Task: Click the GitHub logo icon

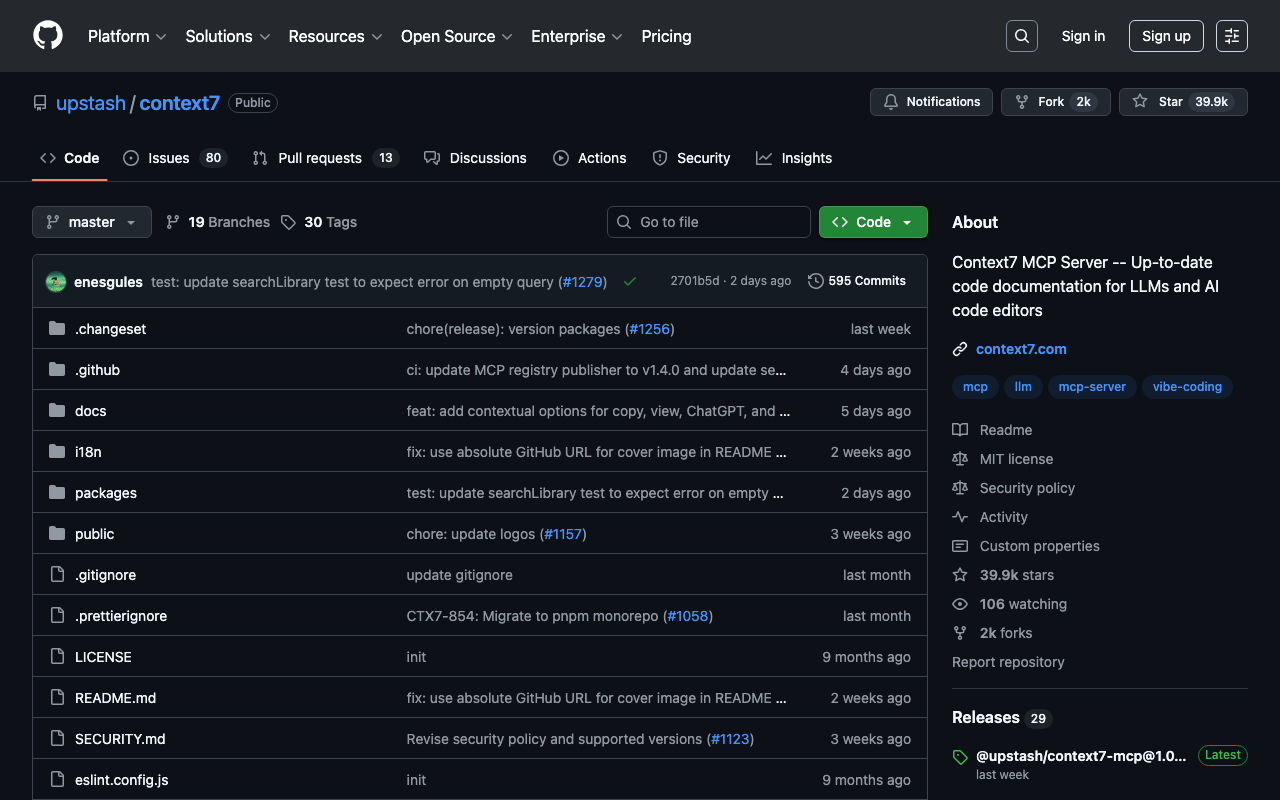Action: [x=48, y=36]
